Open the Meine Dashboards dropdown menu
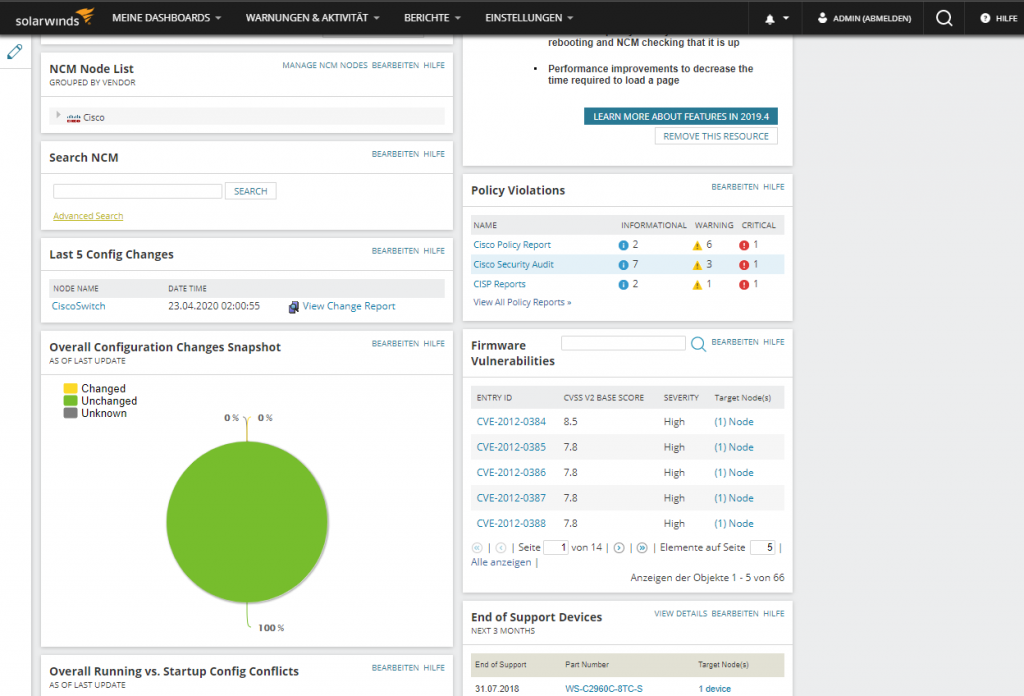The width and height of the screenshot is (1024, 696). pyautogui.click(x=166, y=18)
